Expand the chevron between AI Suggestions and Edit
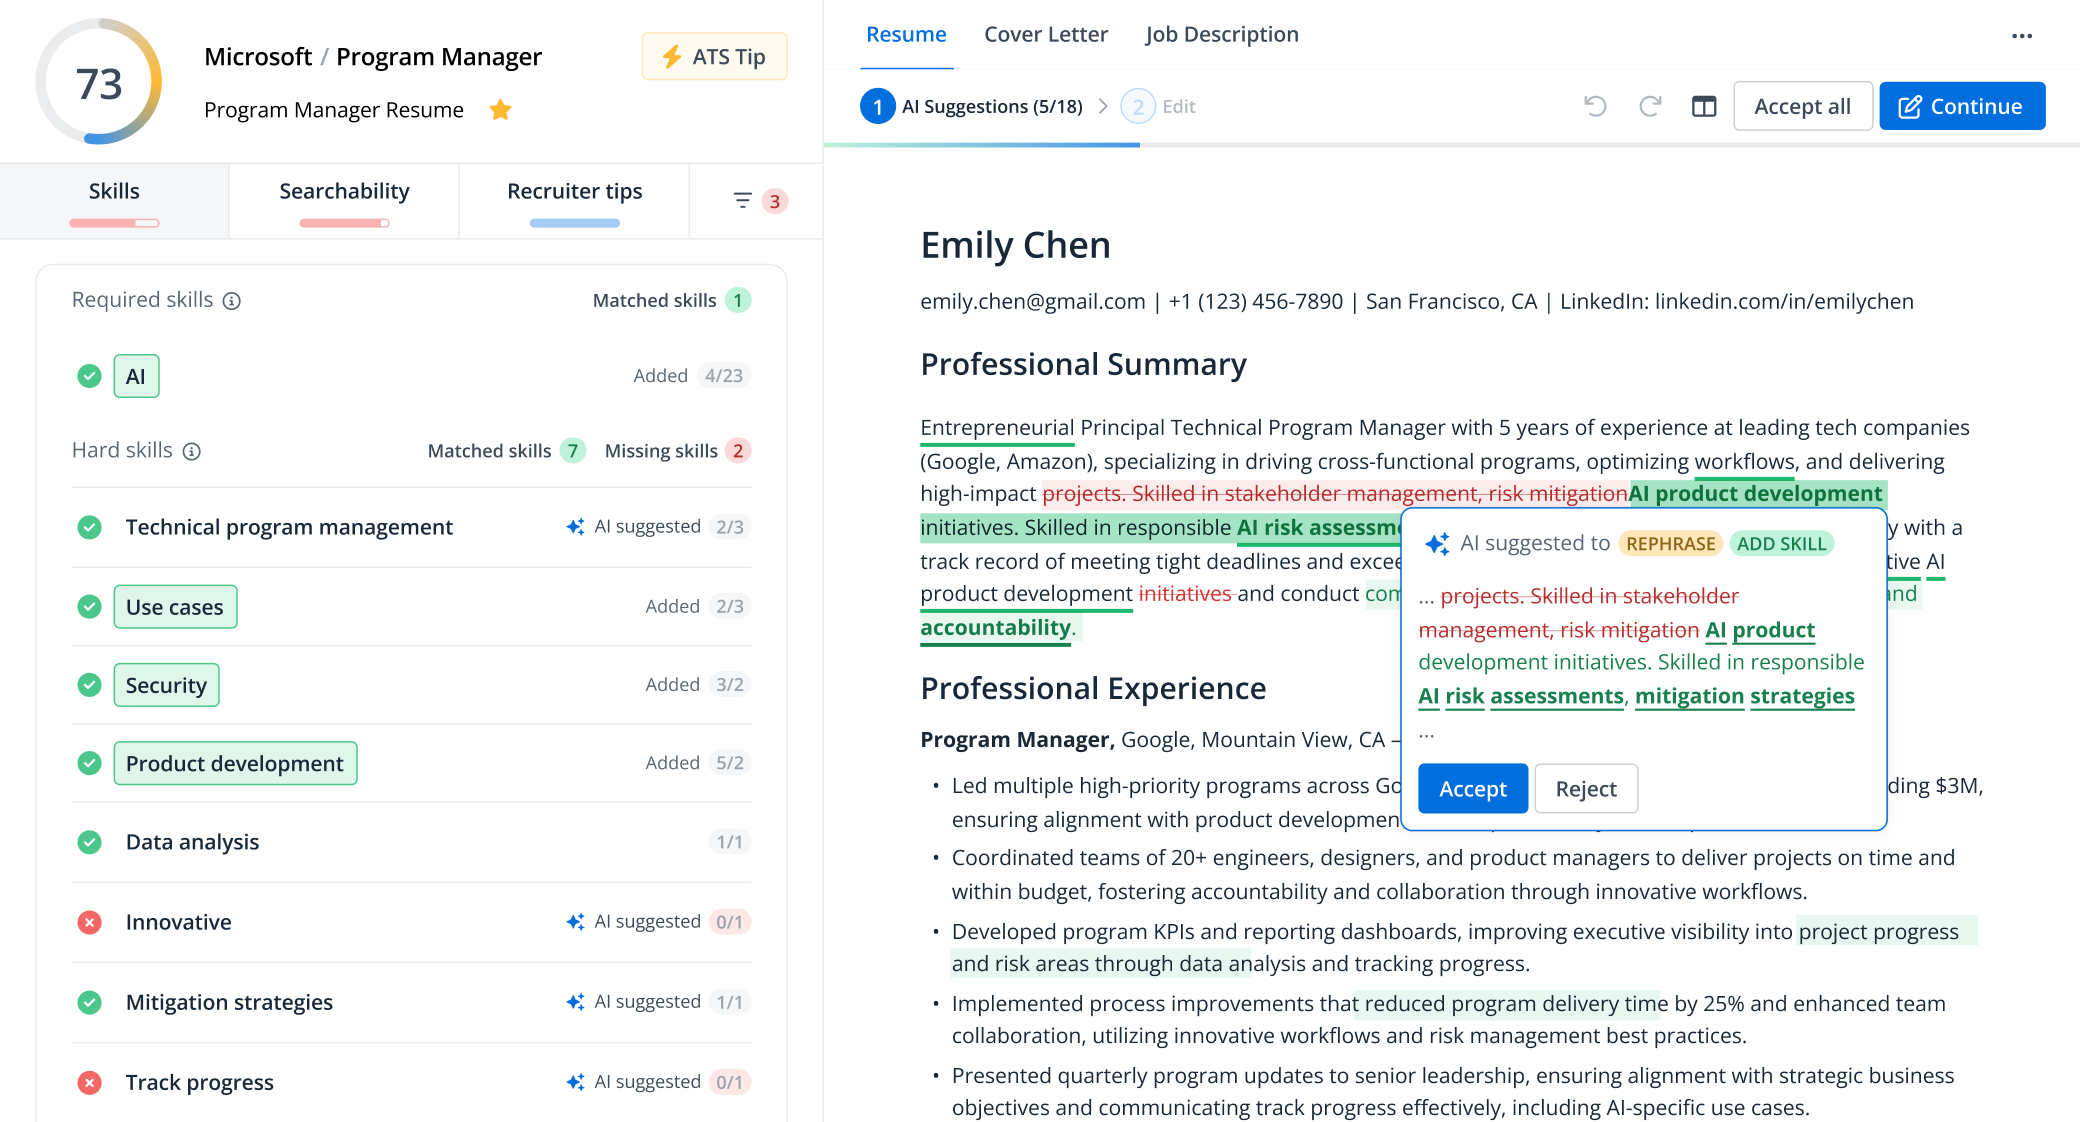The width and height of the screenshot is (2080, 1122). (1104, 106)
